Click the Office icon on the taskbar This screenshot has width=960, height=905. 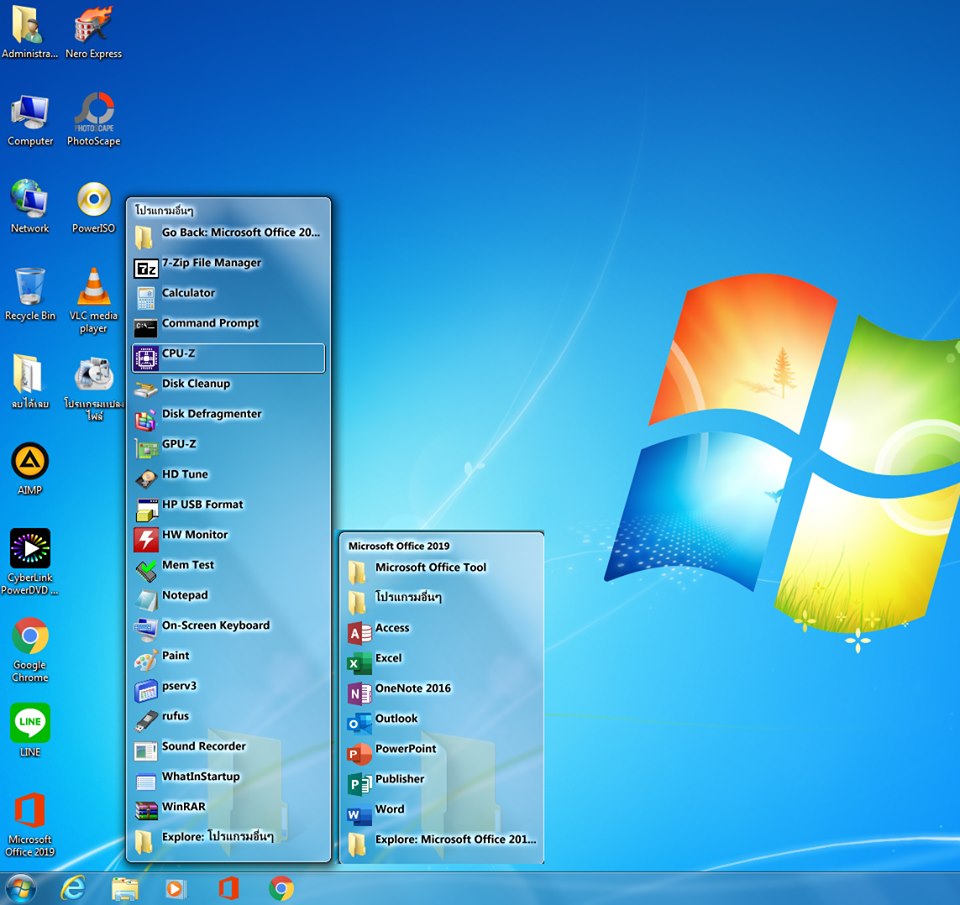(228, 888)
